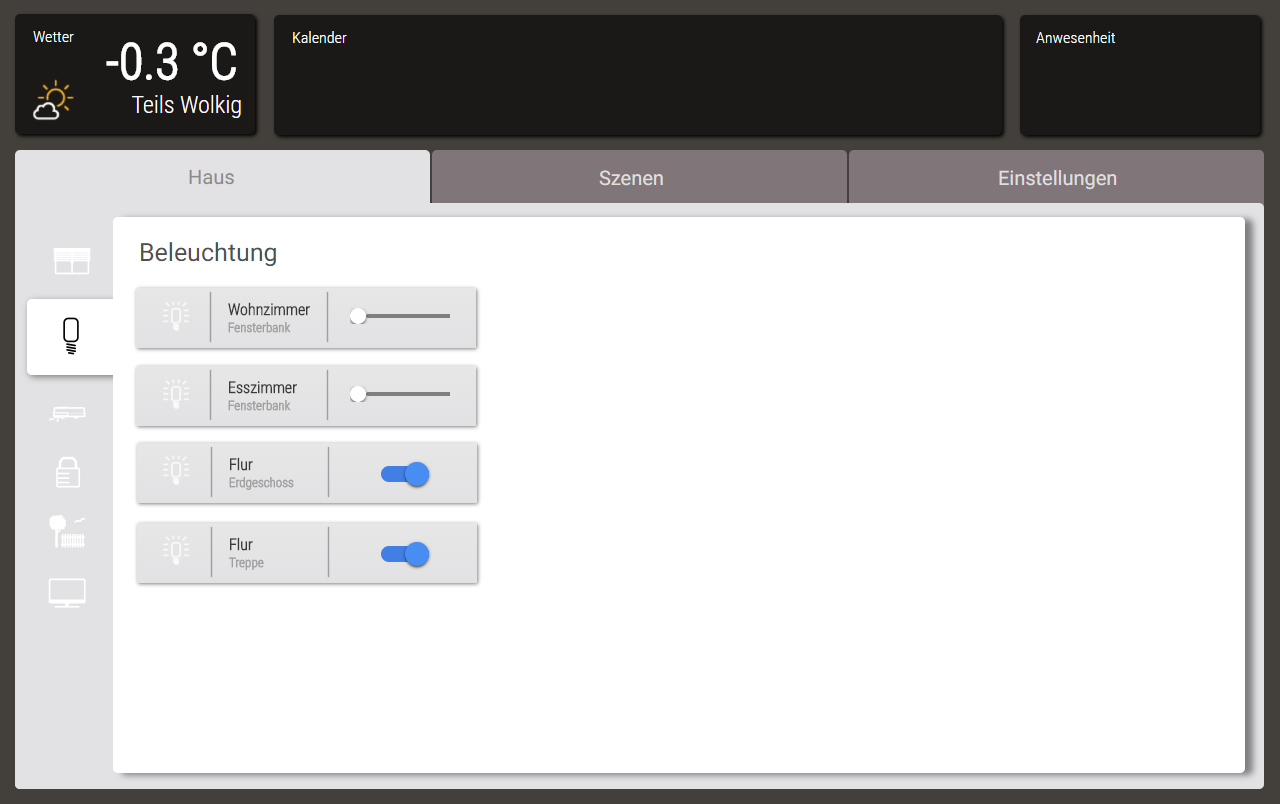The width and height of the screenshot is (1280, 804).
Task: Click the Teils Wolkig weather description
Action: 187,105
